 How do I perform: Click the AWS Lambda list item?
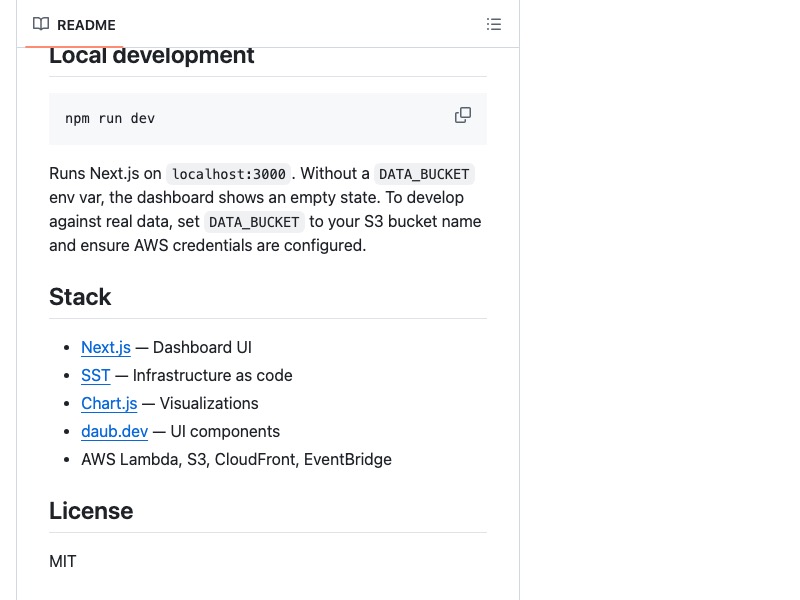coord(236,459)
